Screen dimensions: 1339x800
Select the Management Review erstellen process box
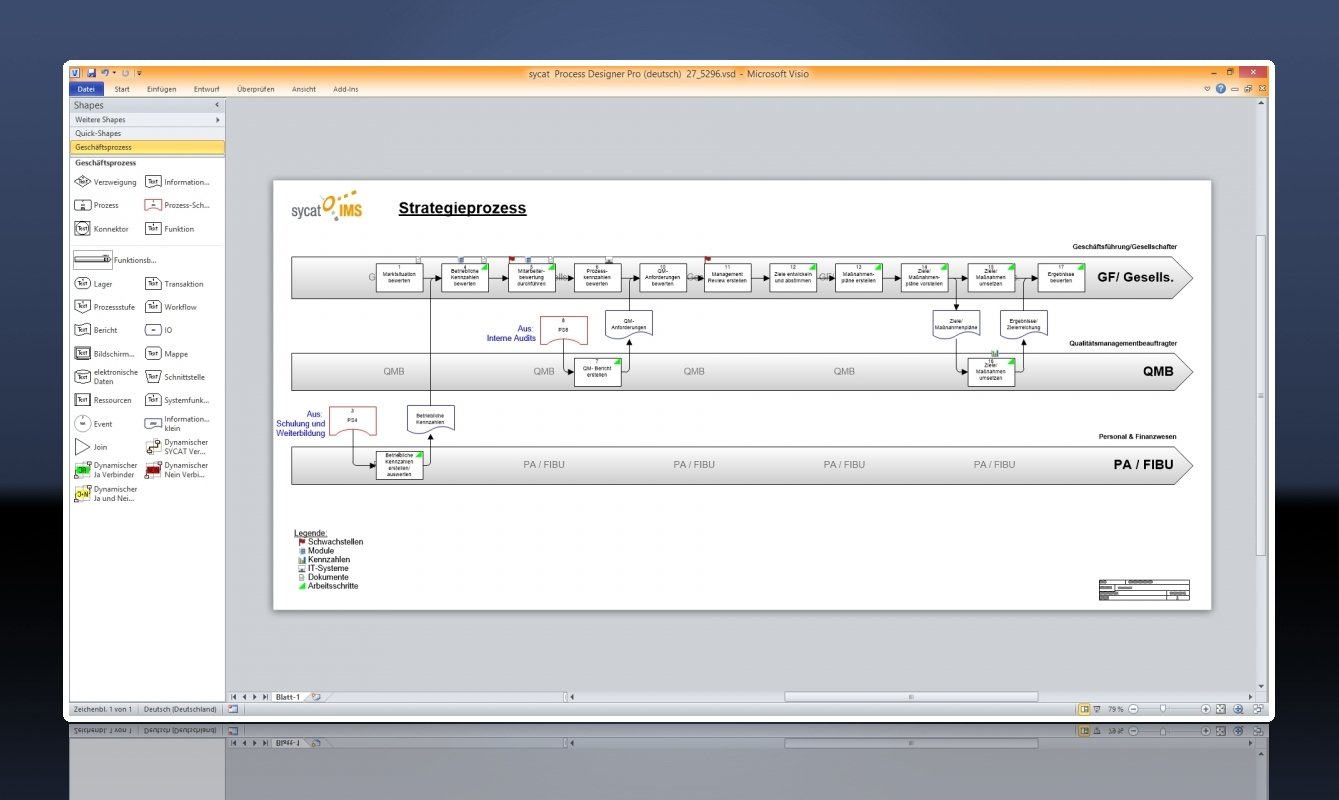point(727,277)
